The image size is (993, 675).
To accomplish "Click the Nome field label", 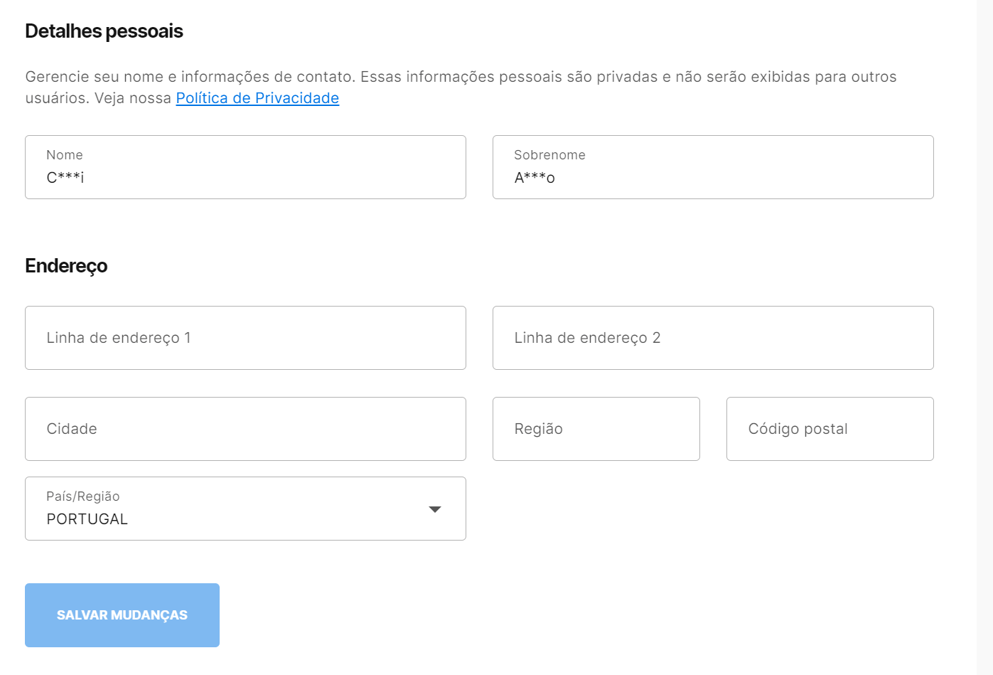I will point(65,155).
